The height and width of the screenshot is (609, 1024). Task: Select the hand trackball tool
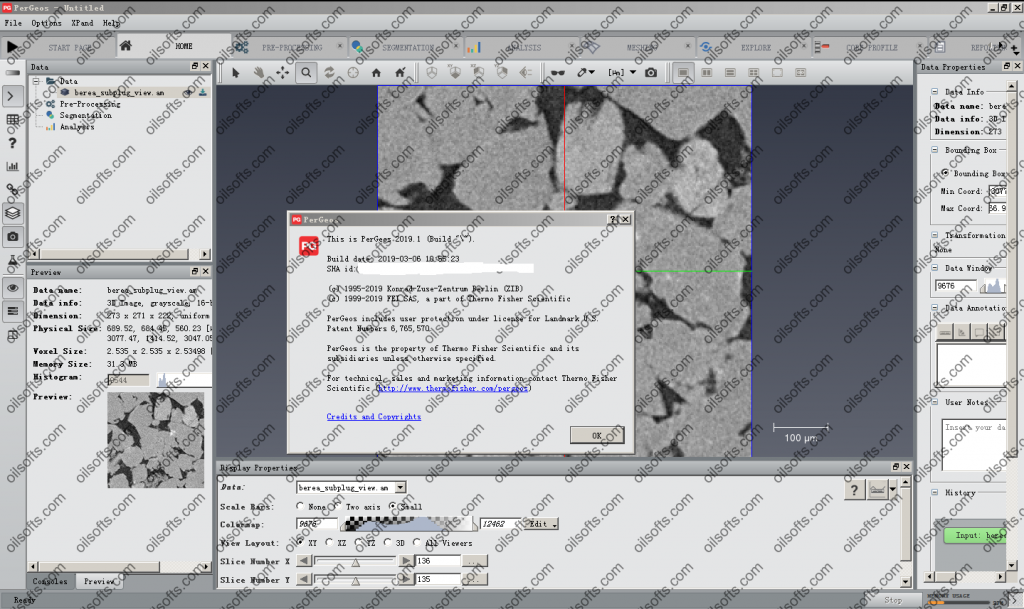[259, 72]
